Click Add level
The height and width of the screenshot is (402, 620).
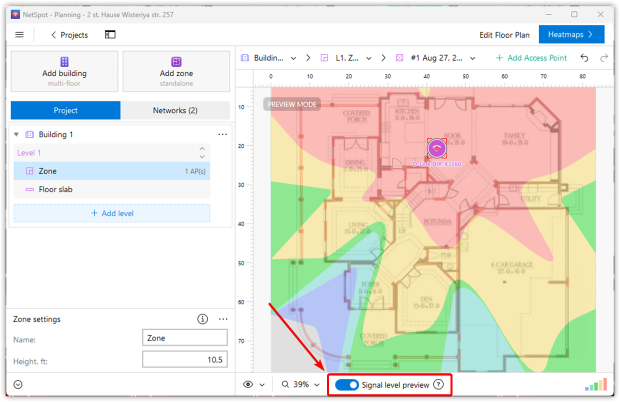[112, 213]
